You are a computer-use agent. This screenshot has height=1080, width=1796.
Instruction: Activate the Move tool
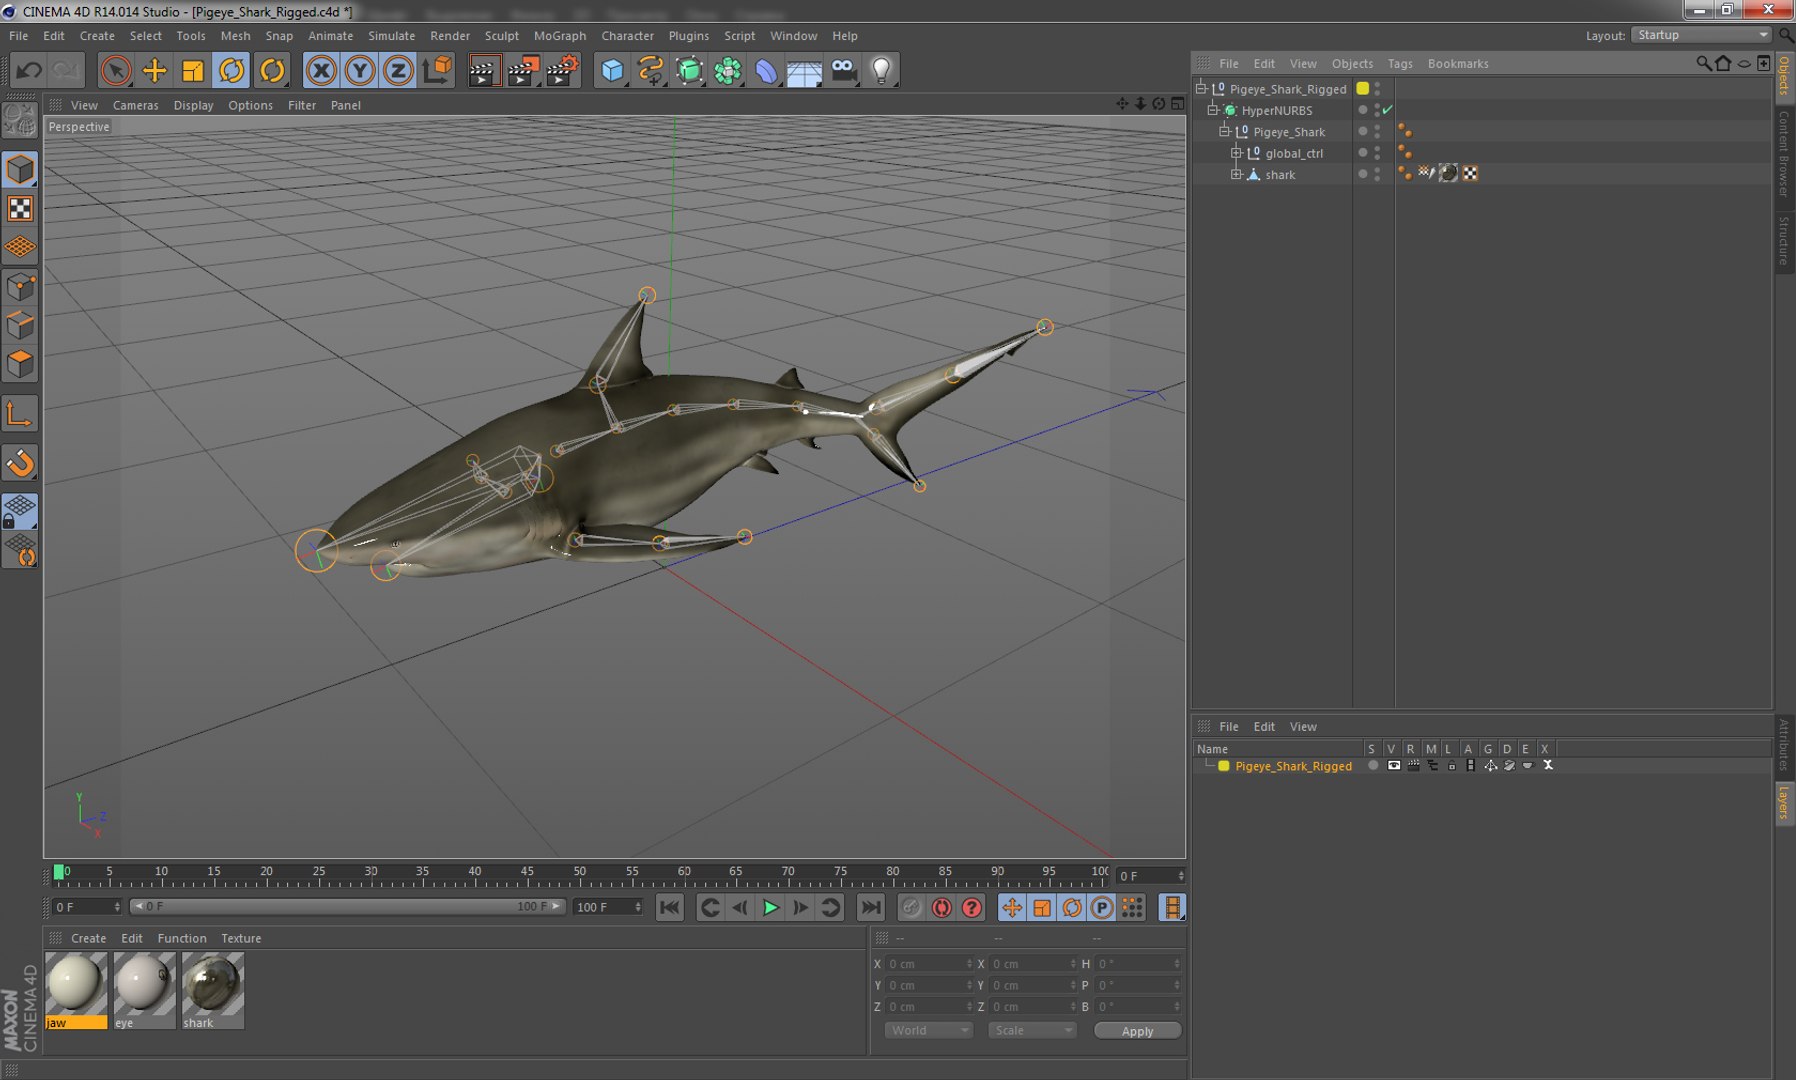click(x=155, y=70)
